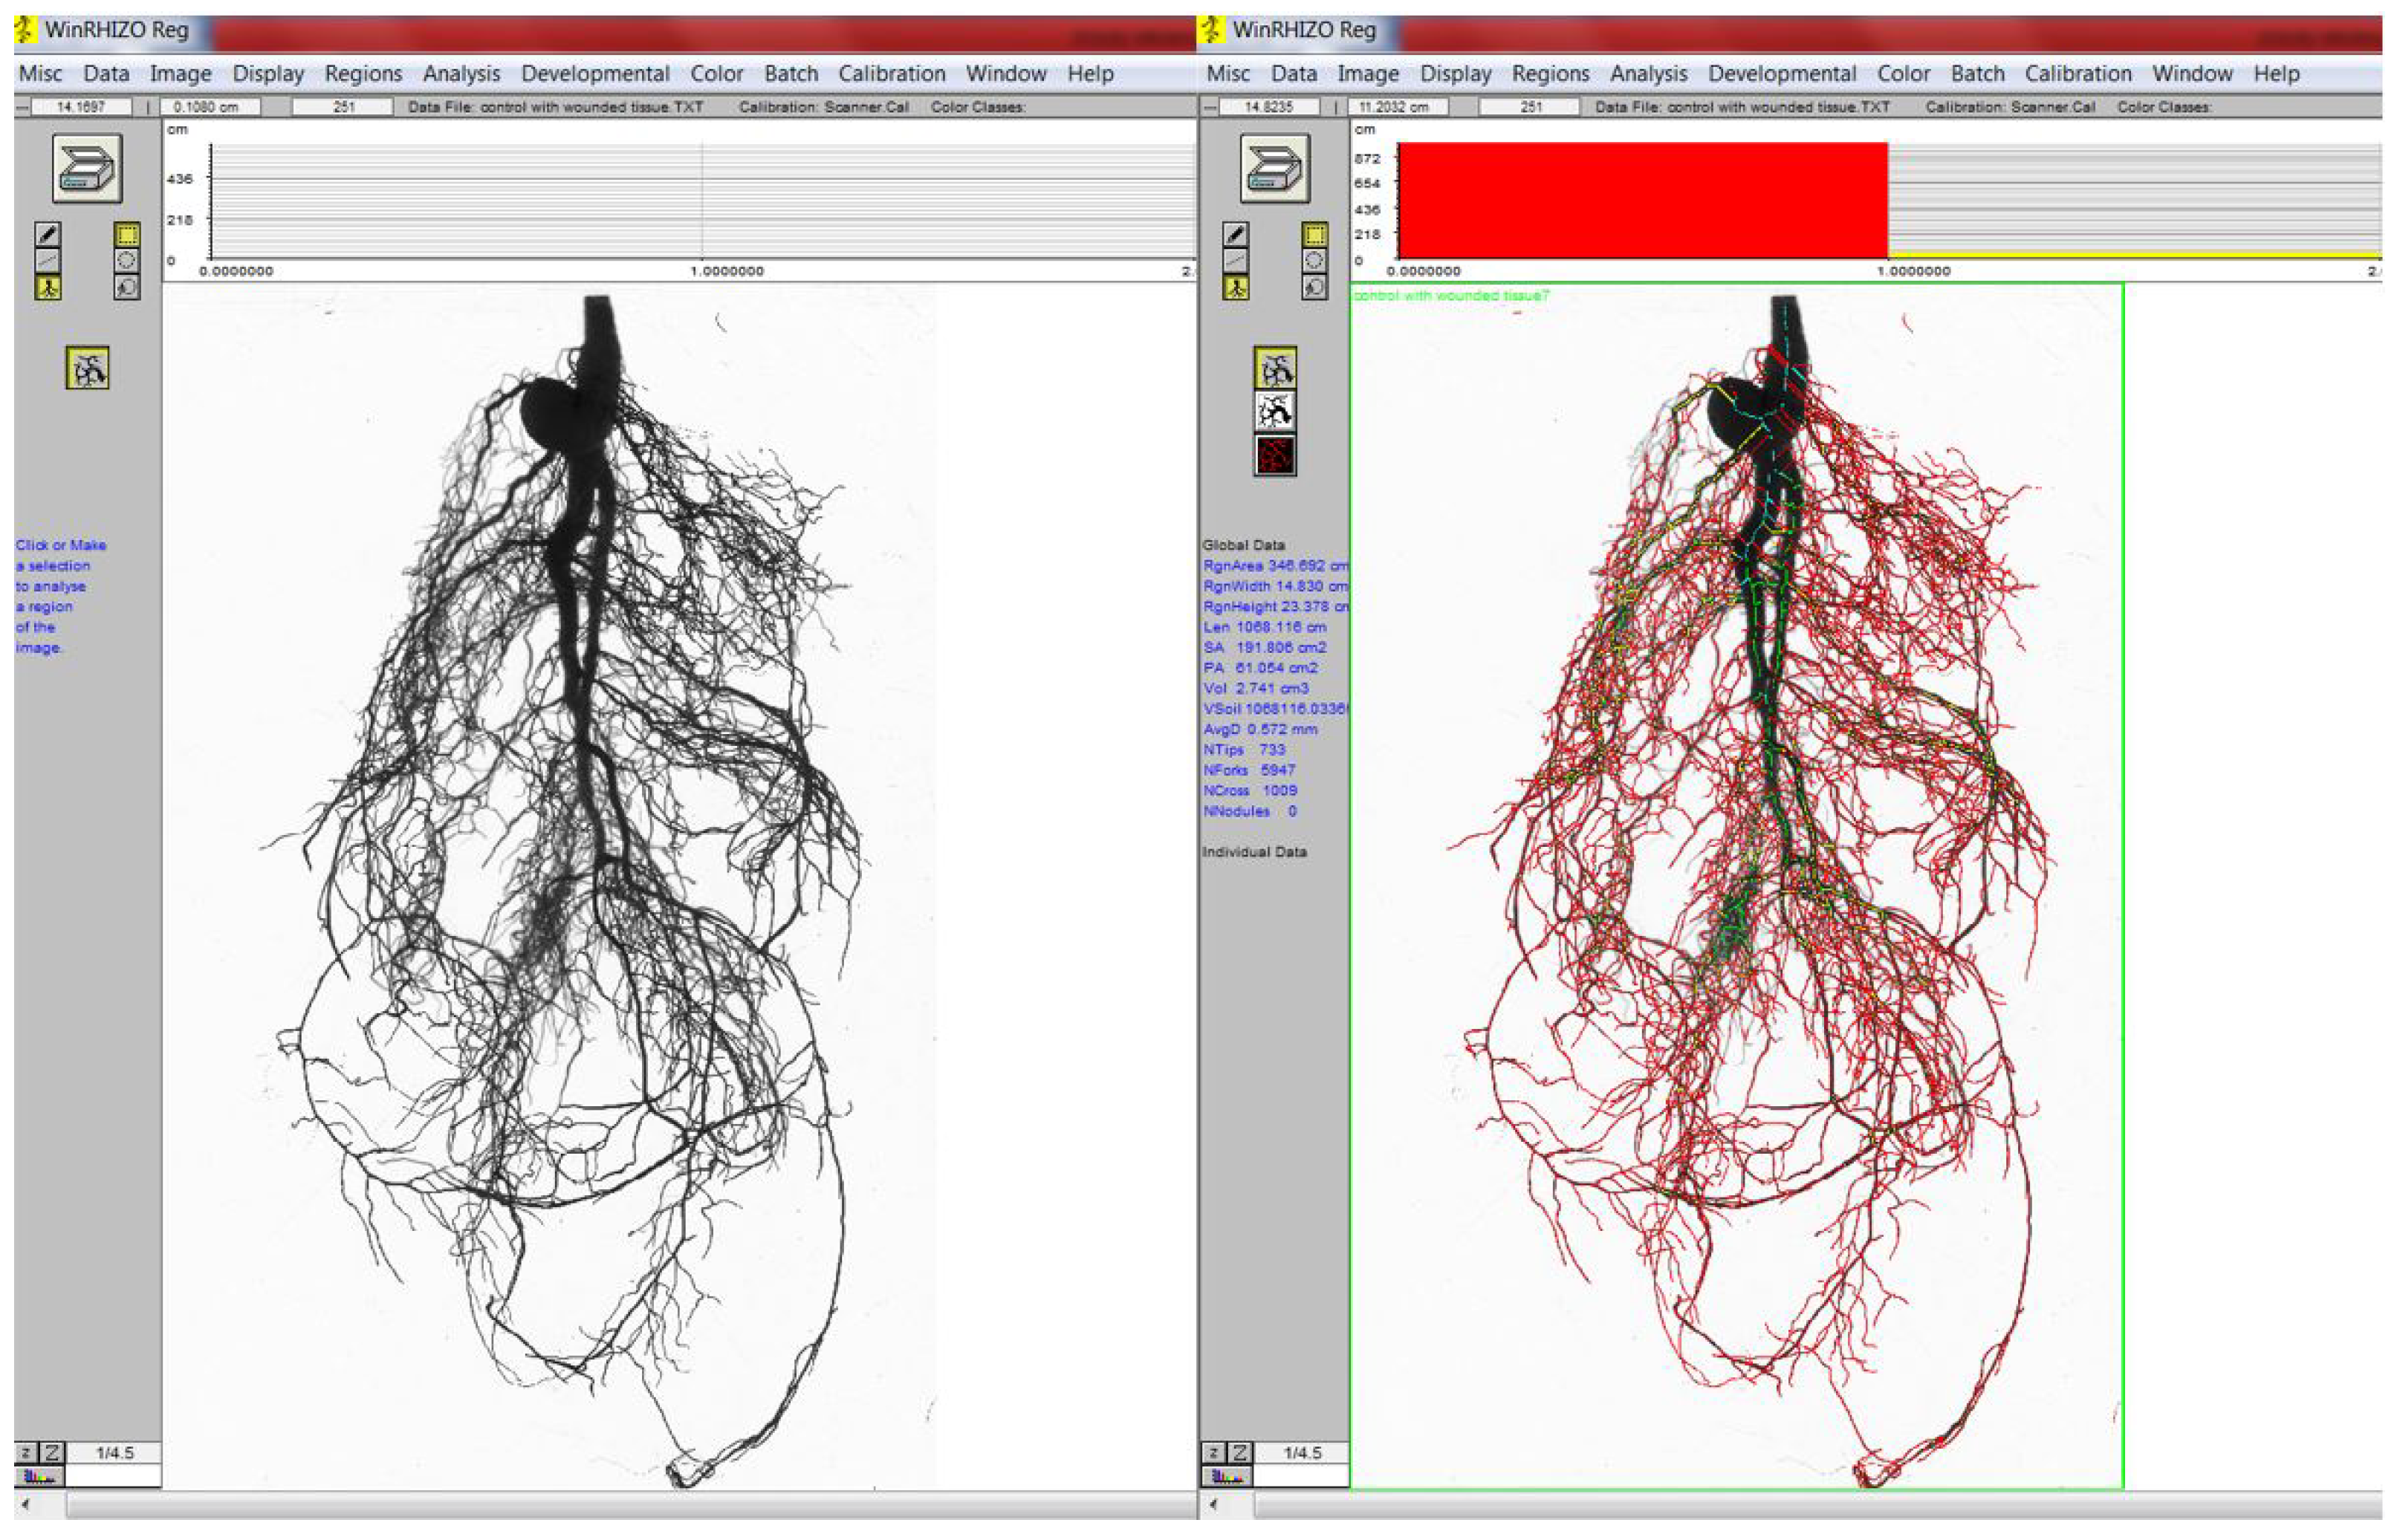Select the lasso region tool in right window

1314,287
